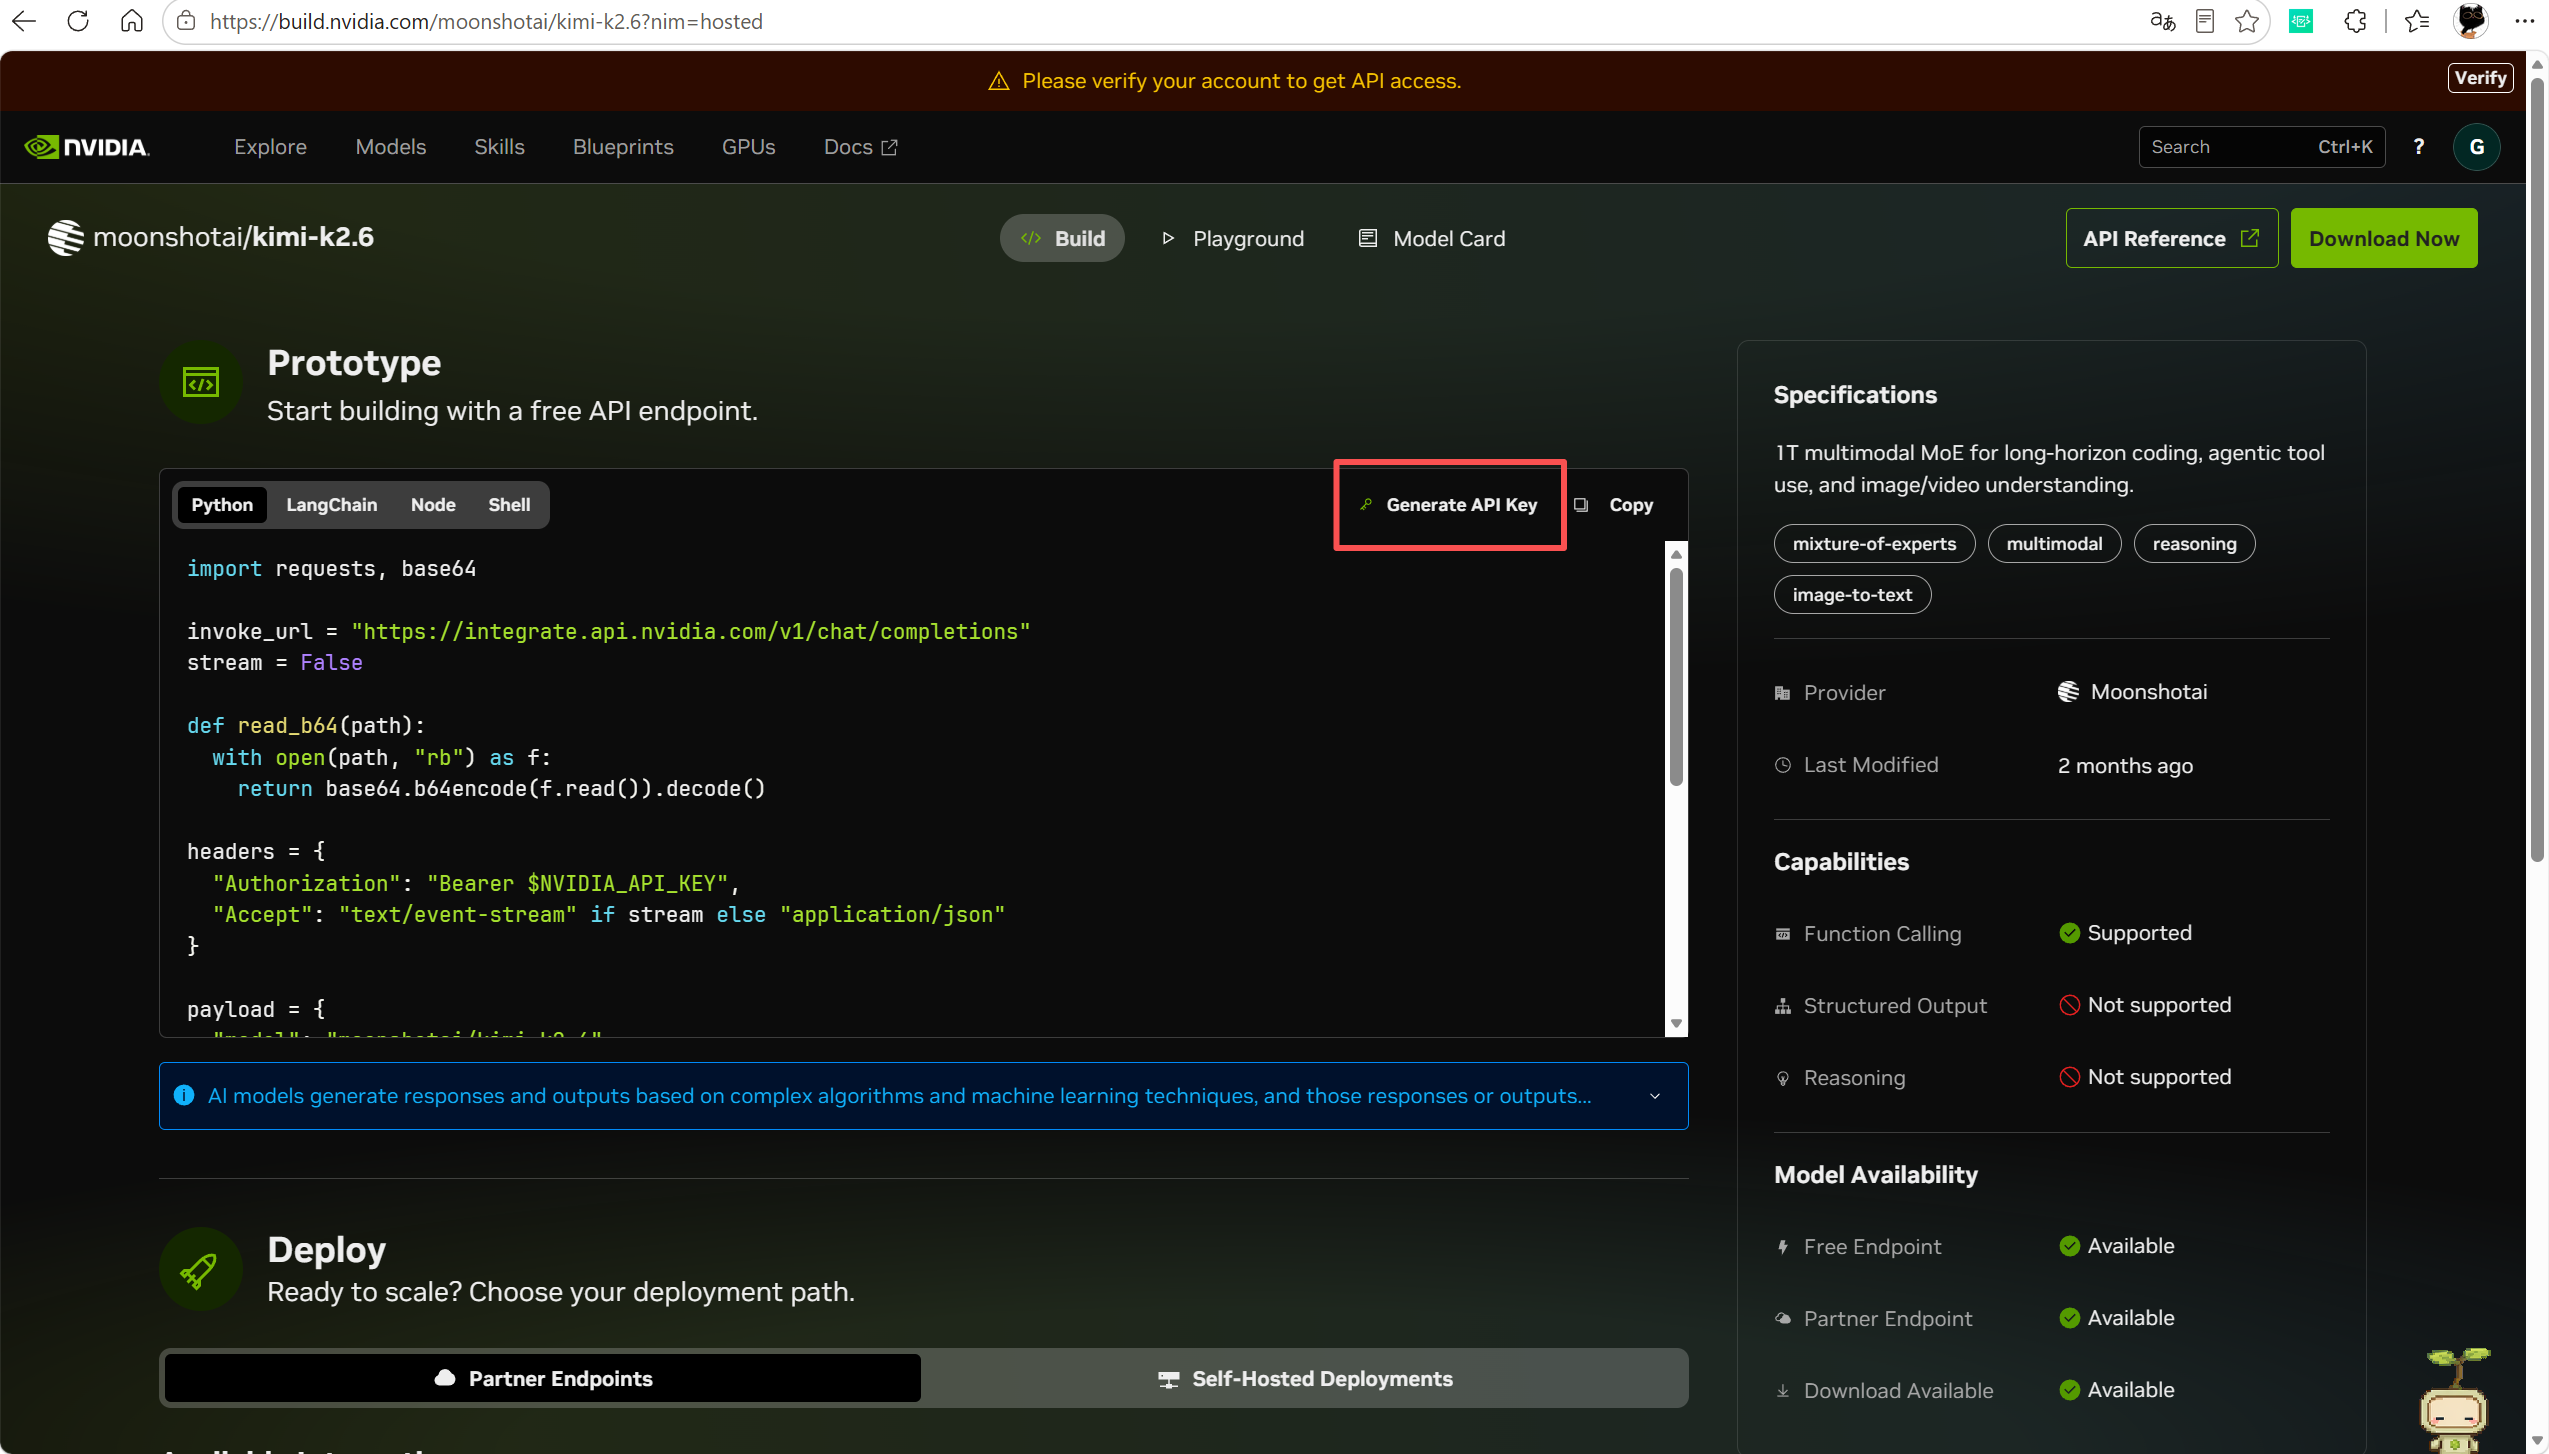This screenshot has height=1454, width=2549.
Task: Click "Supported" next to Function Calling
Action: click(x=2139, y=933)
